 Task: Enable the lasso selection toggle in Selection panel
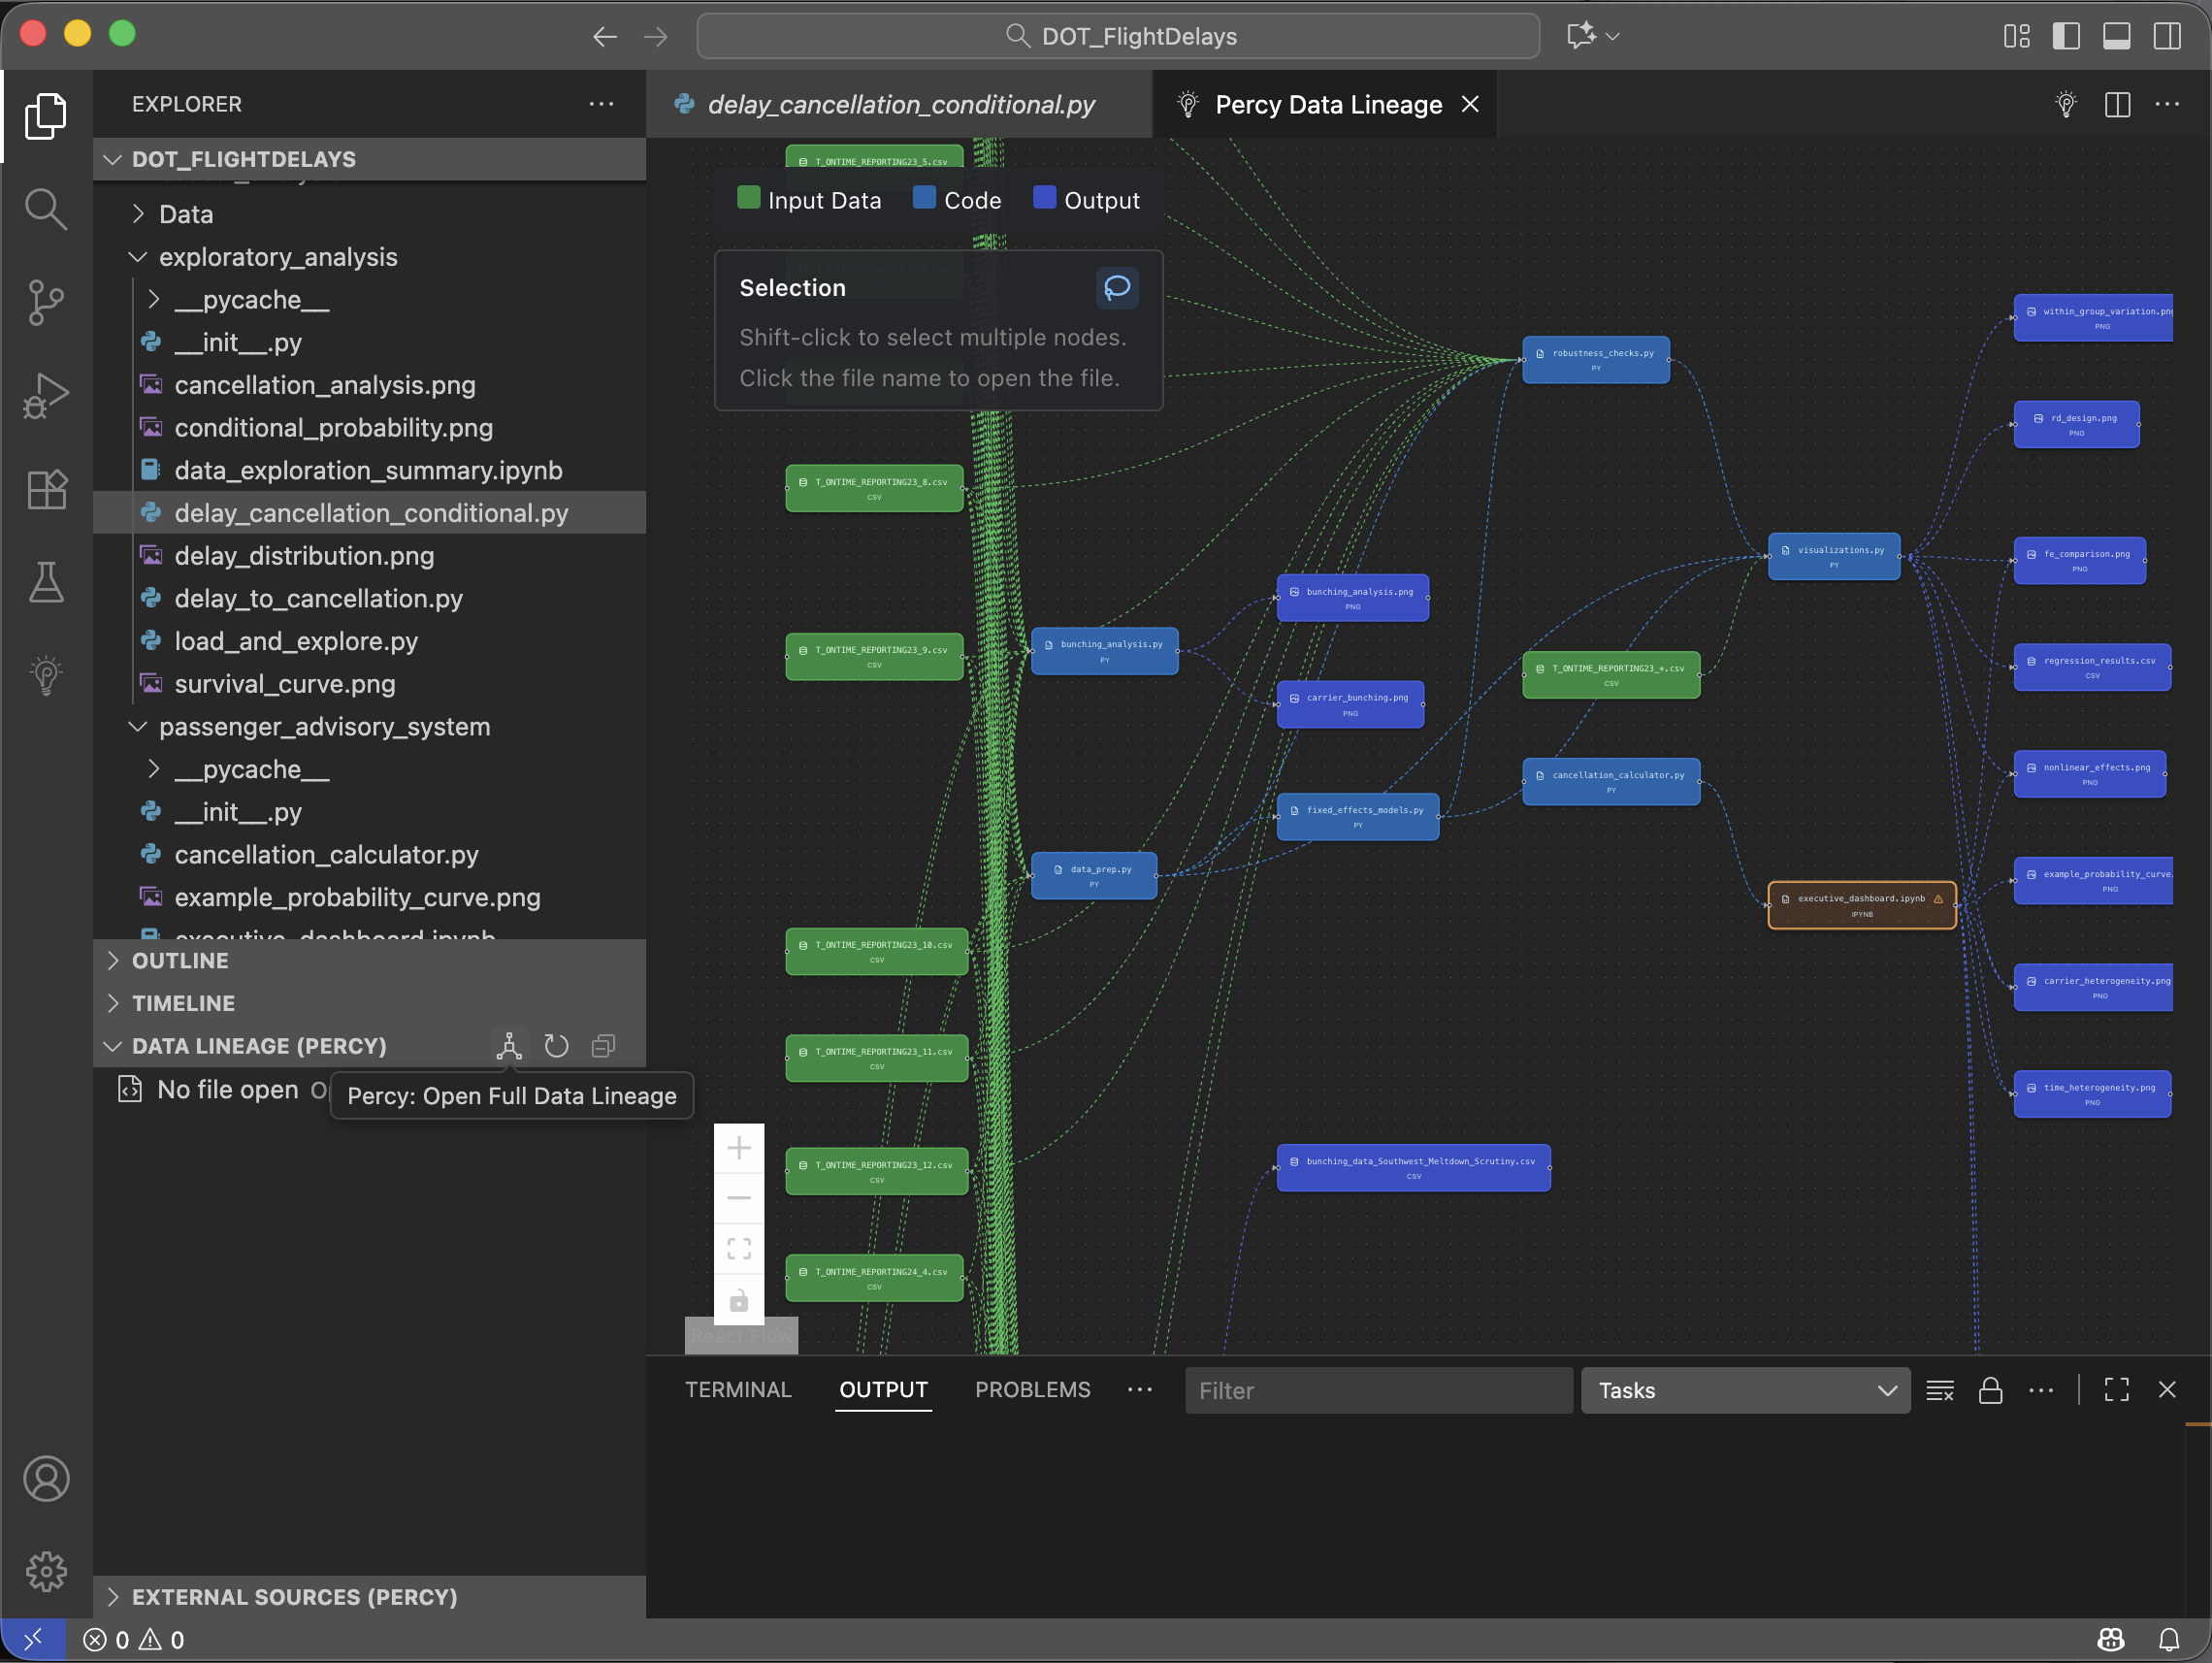pos(1117,288)
